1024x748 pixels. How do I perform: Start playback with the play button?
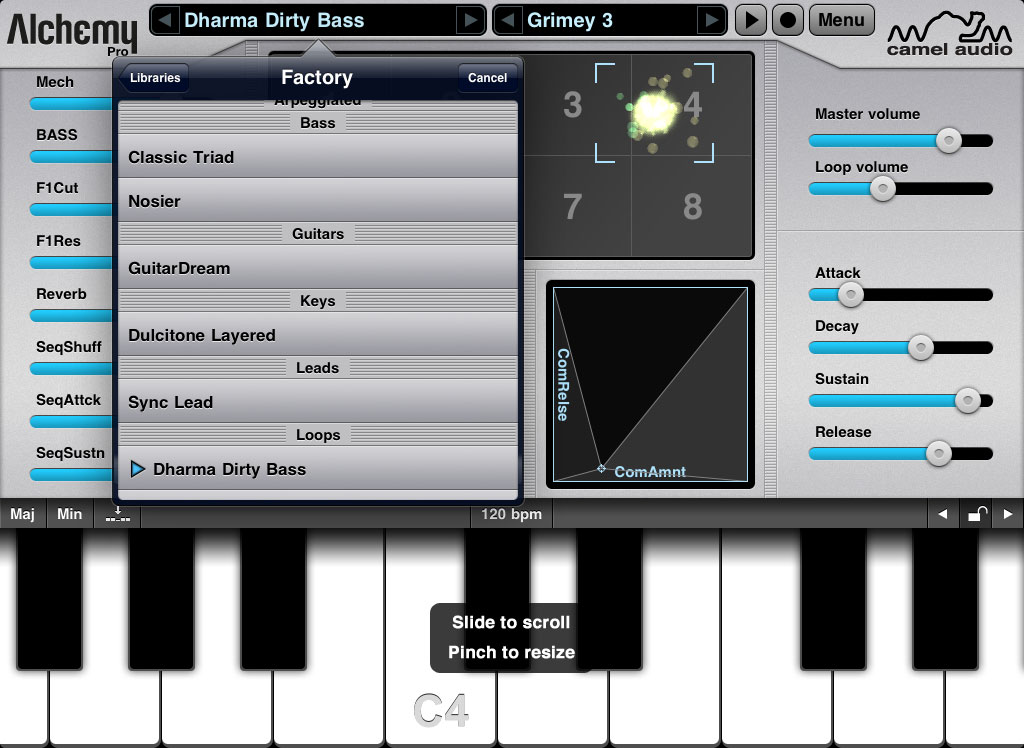750,20
